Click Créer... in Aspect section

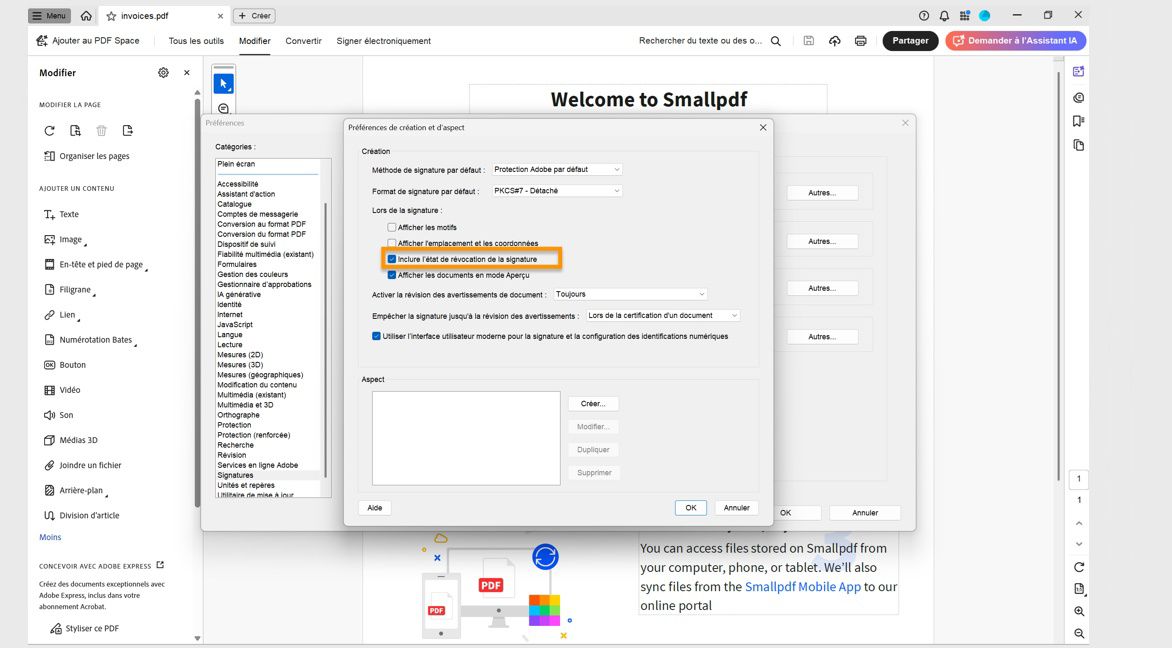[x=593, y=404]
